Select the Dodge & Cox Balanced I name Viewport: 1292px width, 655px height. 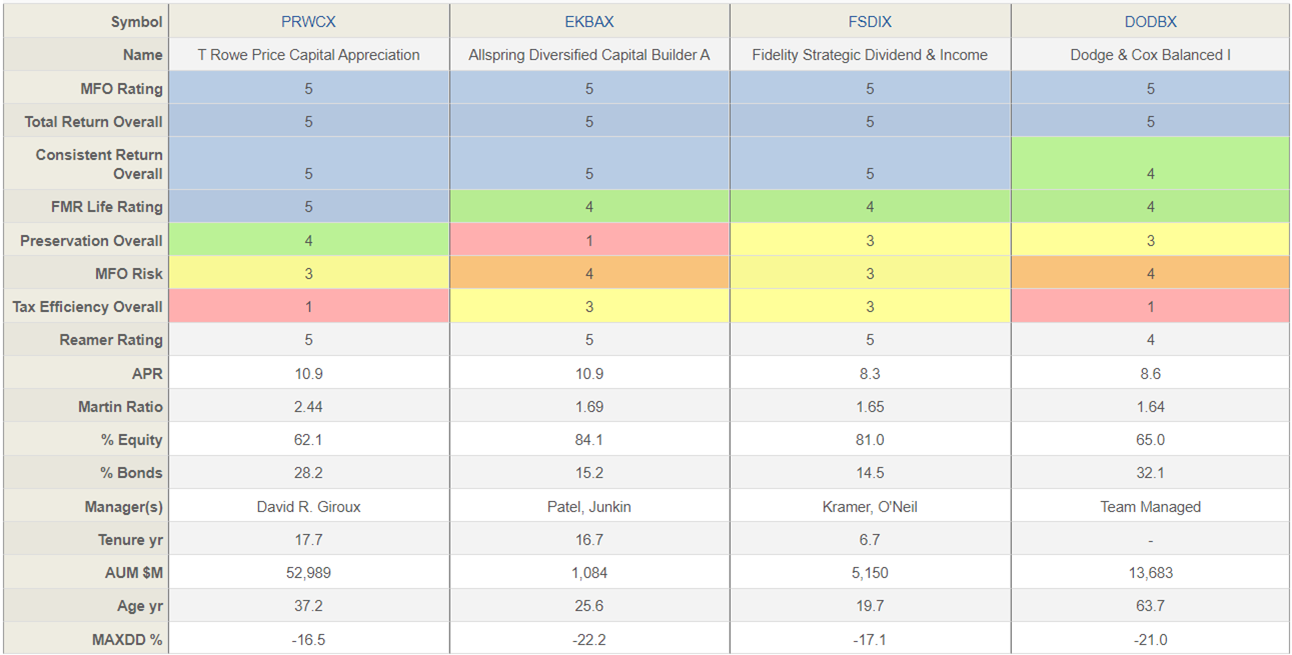point(1150,55)
